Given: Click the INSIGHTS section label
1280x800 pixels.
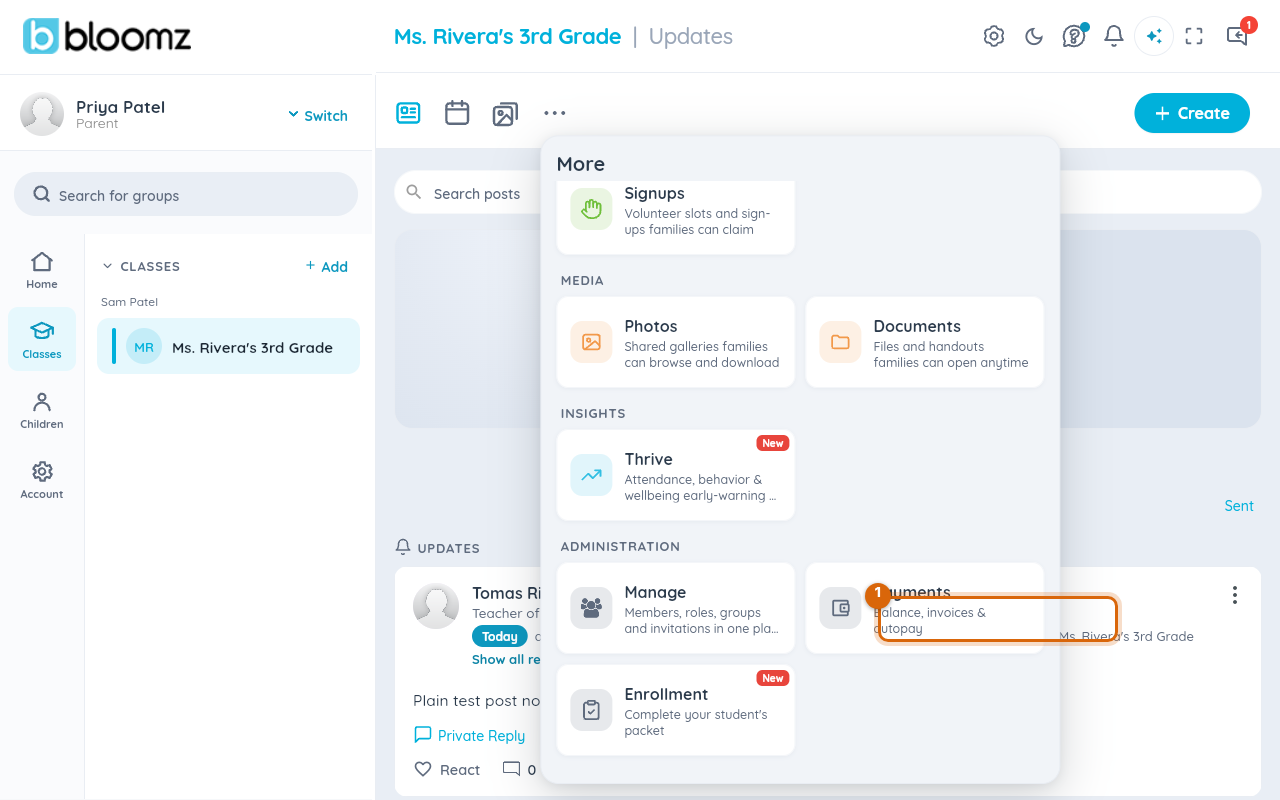Looking at the screenshot, I should click(x=593, y=413).
